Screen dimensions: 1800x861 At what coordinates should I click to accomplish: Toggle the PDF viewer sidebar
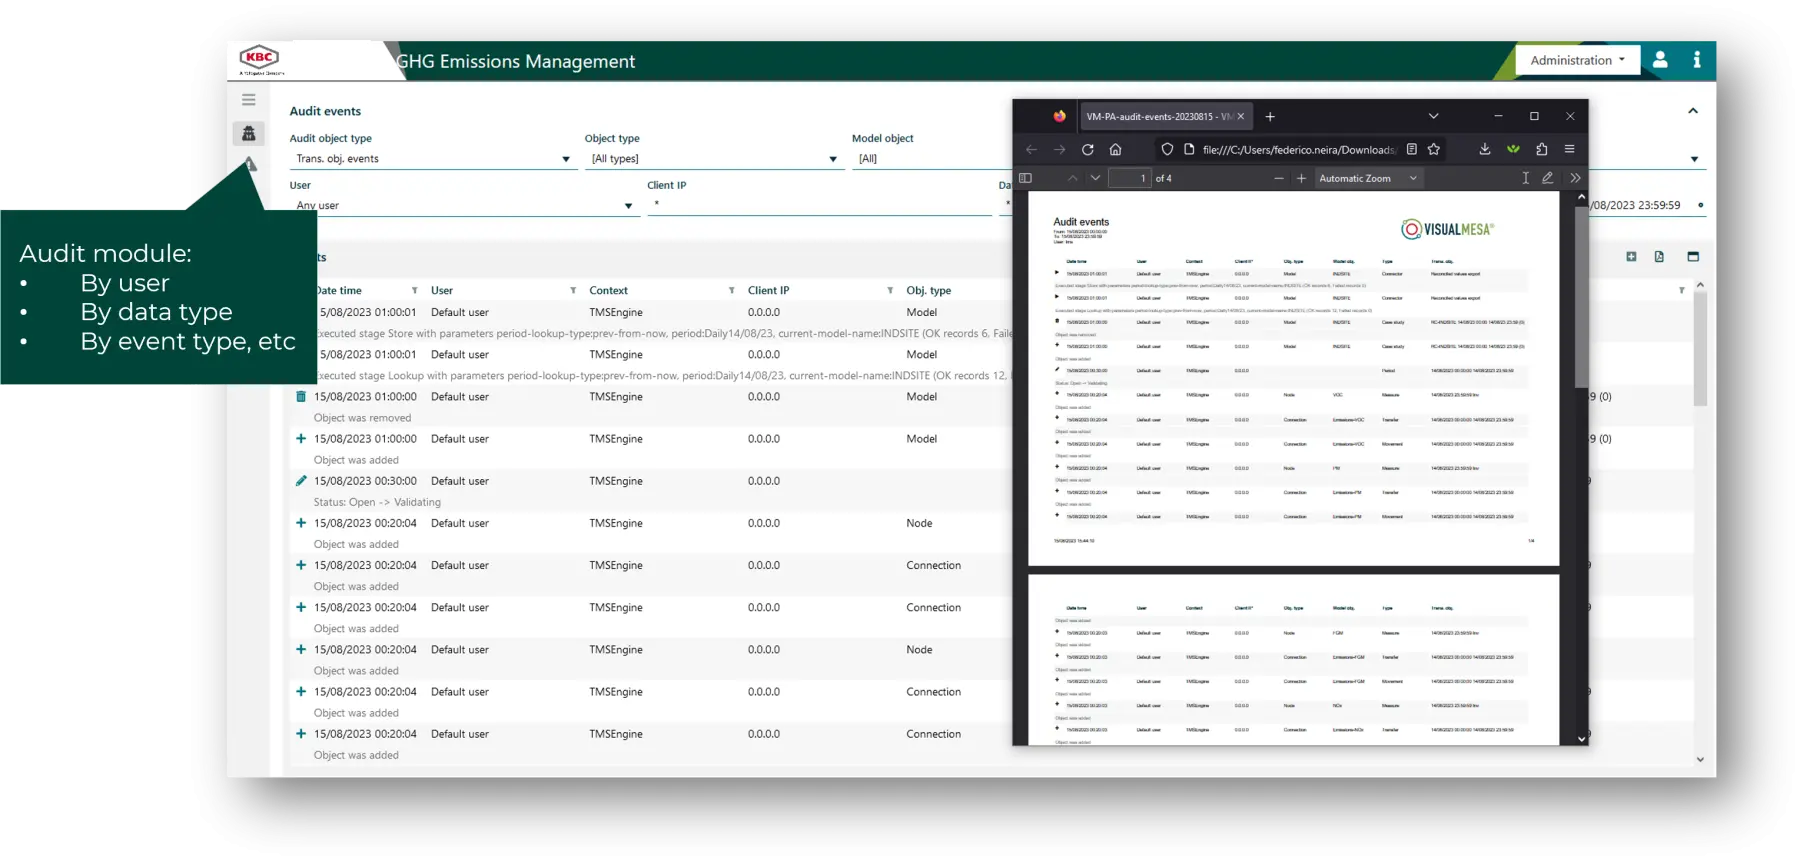pos(1025,178)
